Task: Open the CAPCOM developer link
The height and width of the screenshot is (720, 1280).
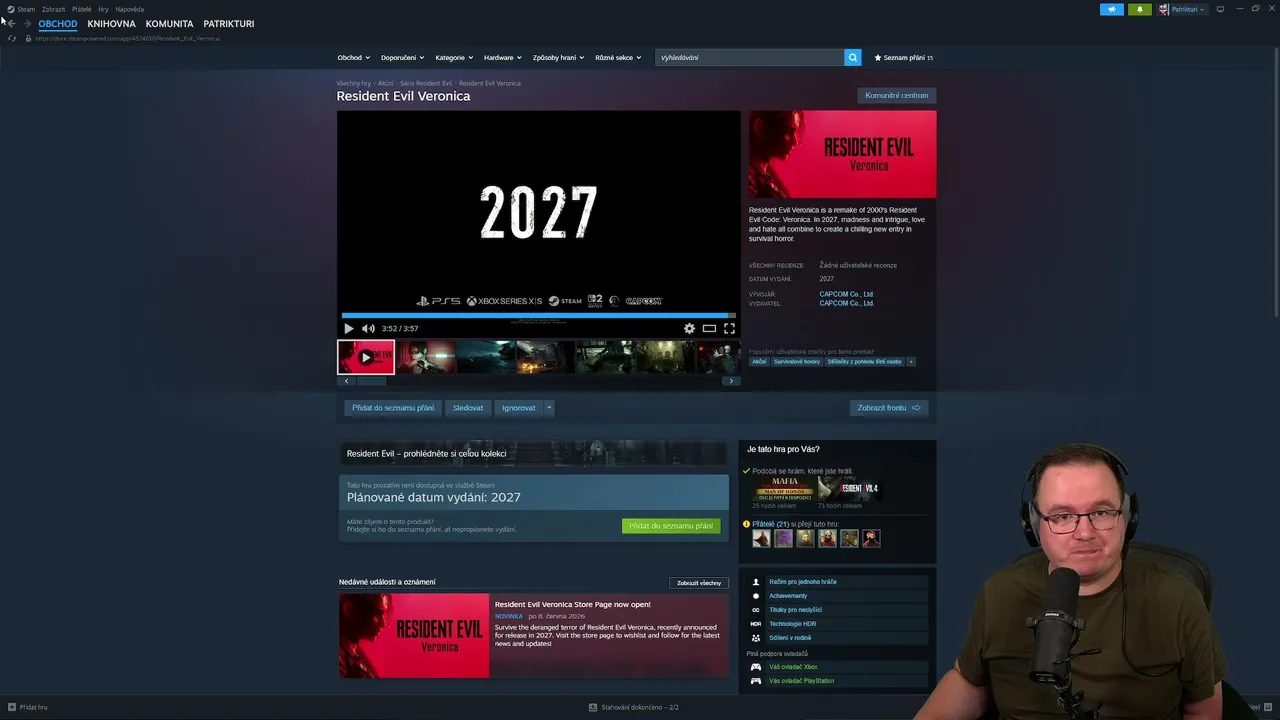Action: pyautogui.click(x=846, y=294)
